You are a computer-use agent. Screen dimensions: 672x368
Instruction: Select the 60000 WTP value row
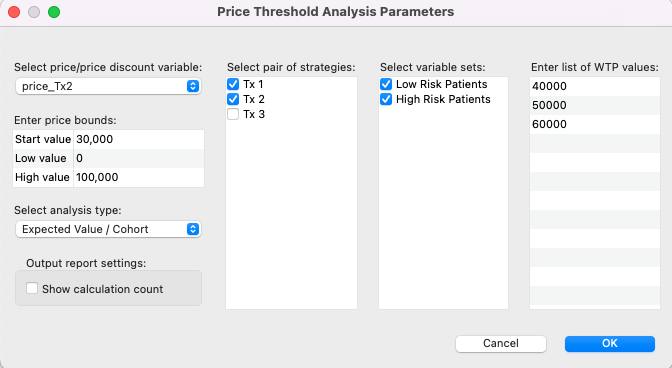(x=595, y=124)
